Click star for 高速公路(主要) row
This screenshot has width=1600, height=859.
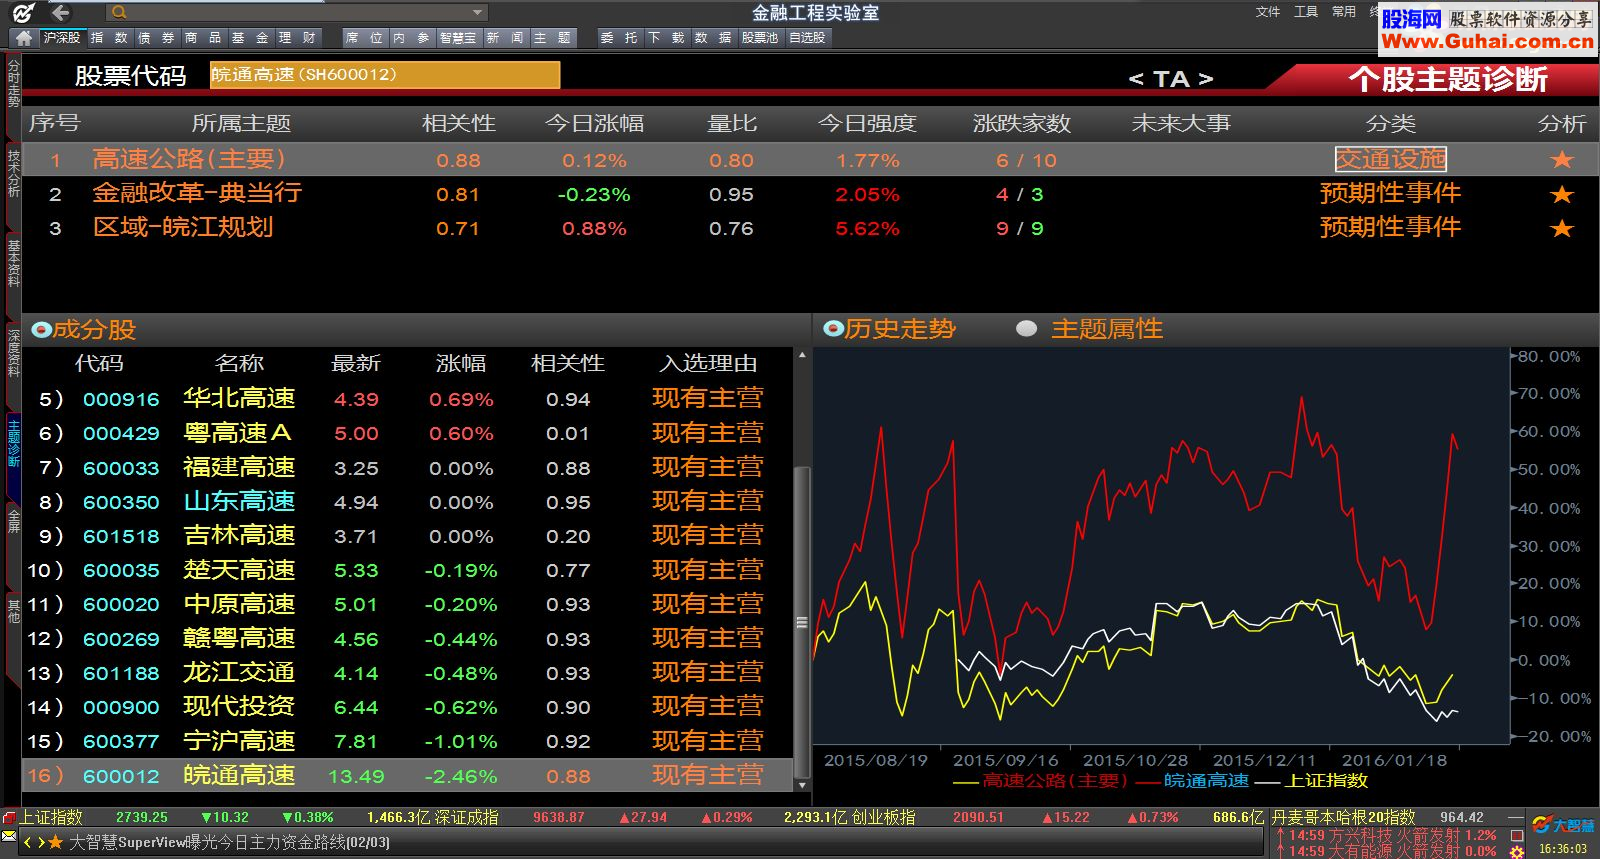click(x=1561, y=160)
